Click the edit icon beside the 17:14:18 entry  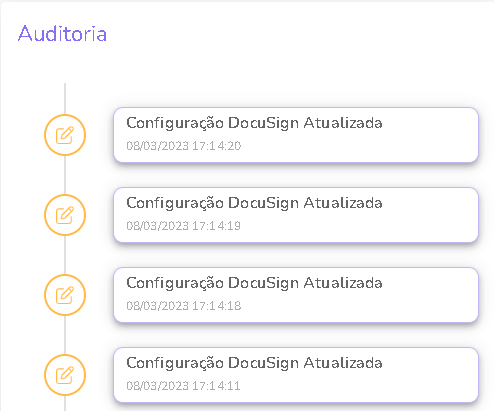[65, 295]
